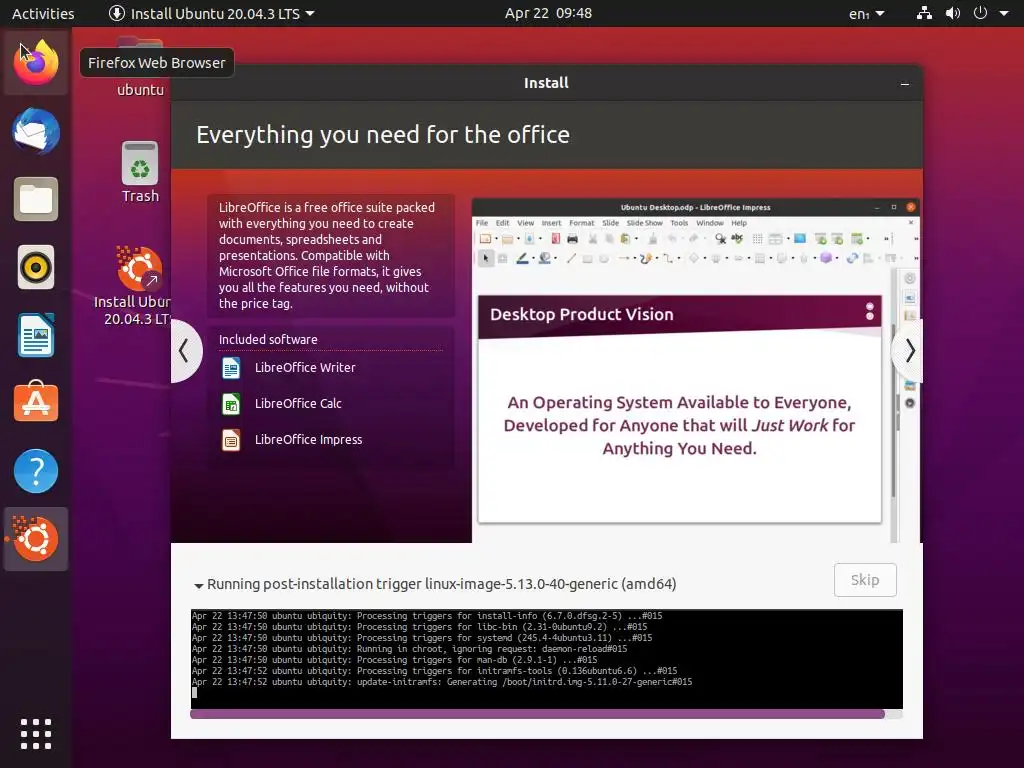This screenshot has height=768, width=1024.
Task: Select Install Ubuntu 20.04.3 LTS desktop icon
Action: [x=138, y=285]
